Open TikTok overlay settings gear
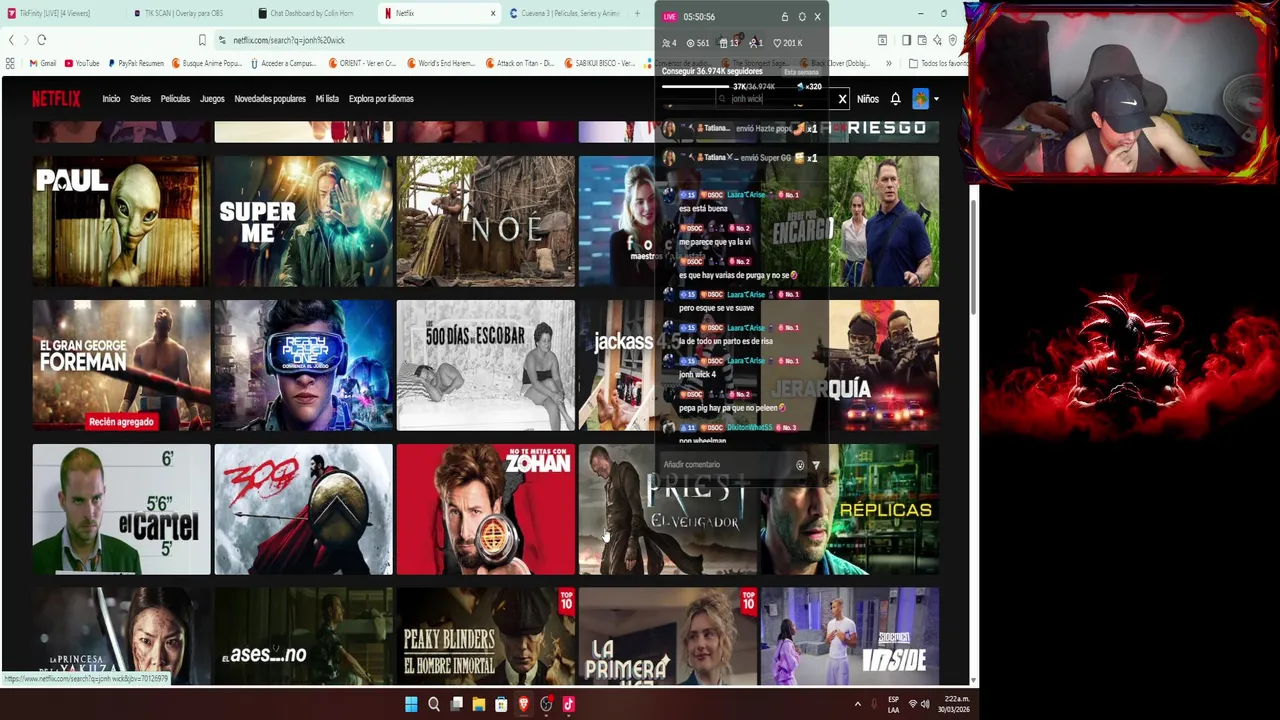 [x=802, y=17]
